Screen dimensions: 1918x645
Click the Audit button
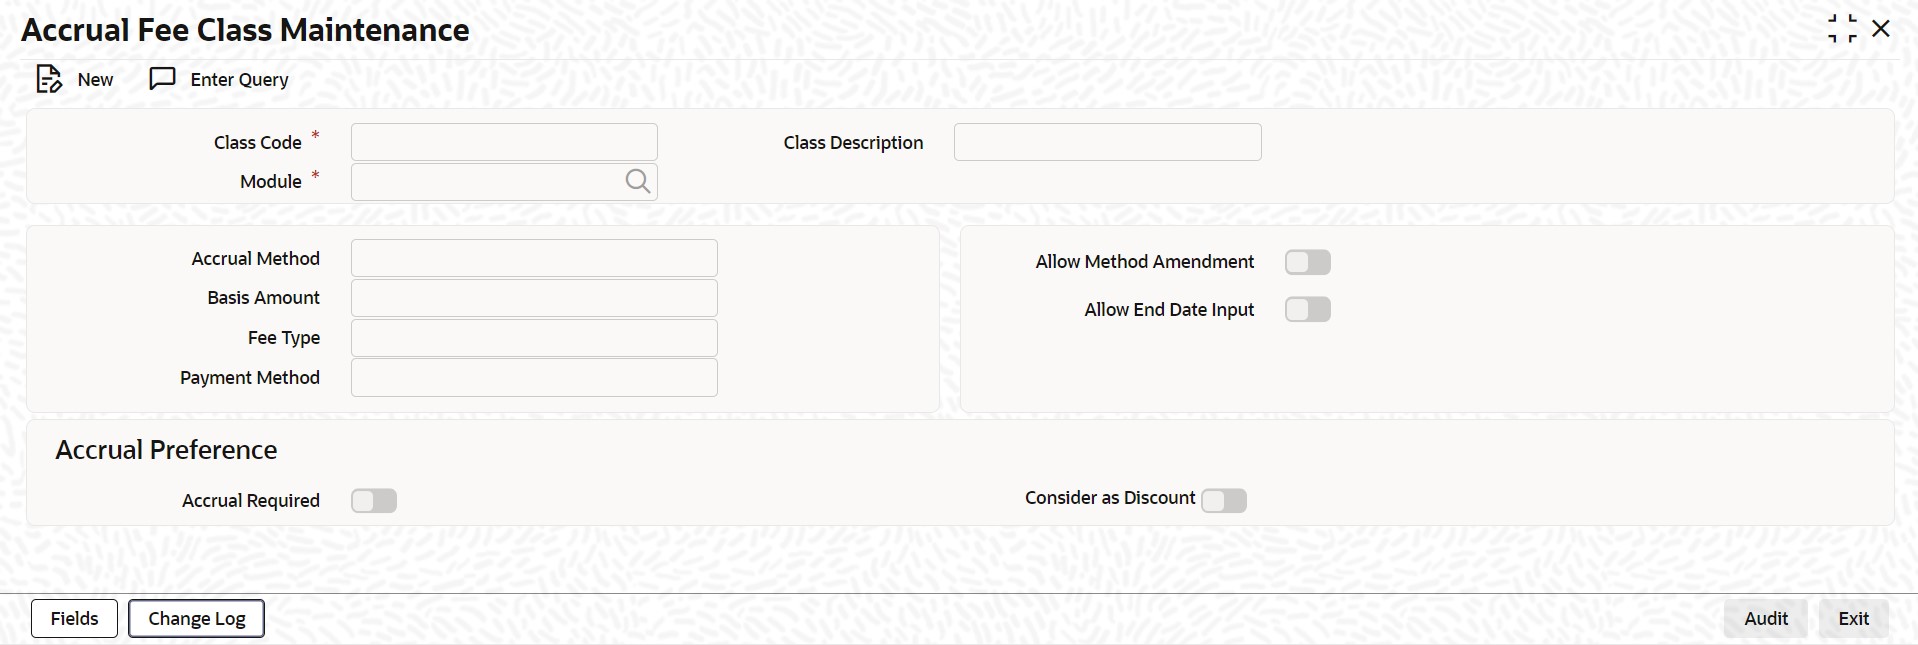click(x=1765, y=619)
